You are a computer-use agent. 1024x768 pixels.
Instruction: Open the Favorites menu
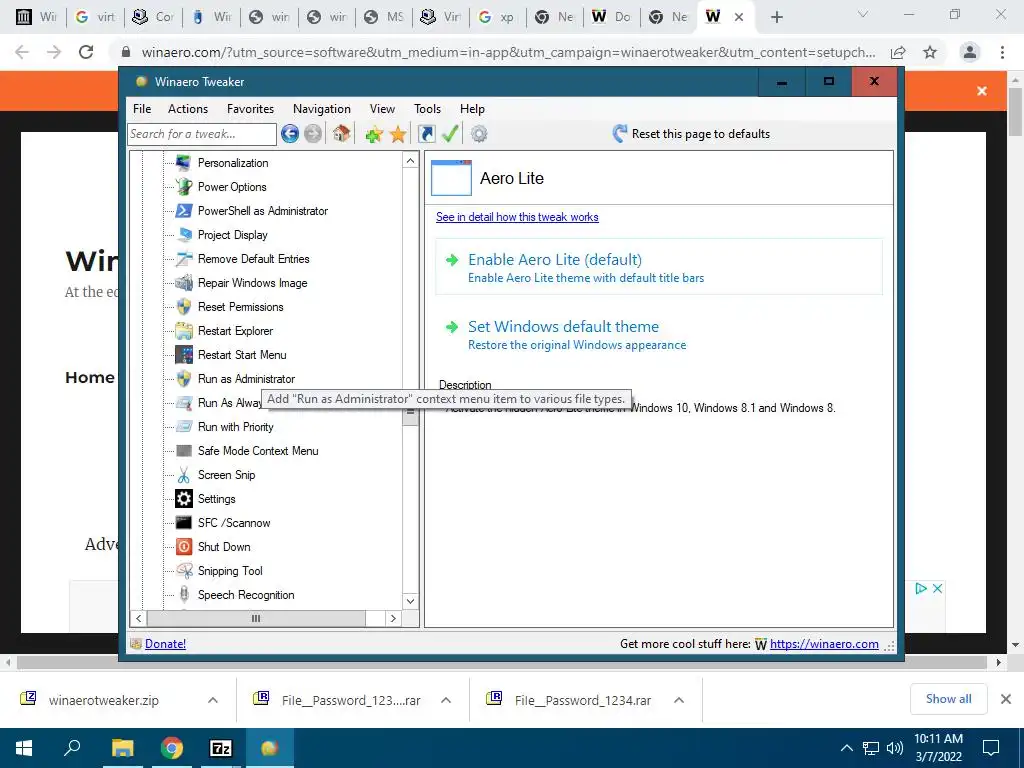click(x=250, y=109)
